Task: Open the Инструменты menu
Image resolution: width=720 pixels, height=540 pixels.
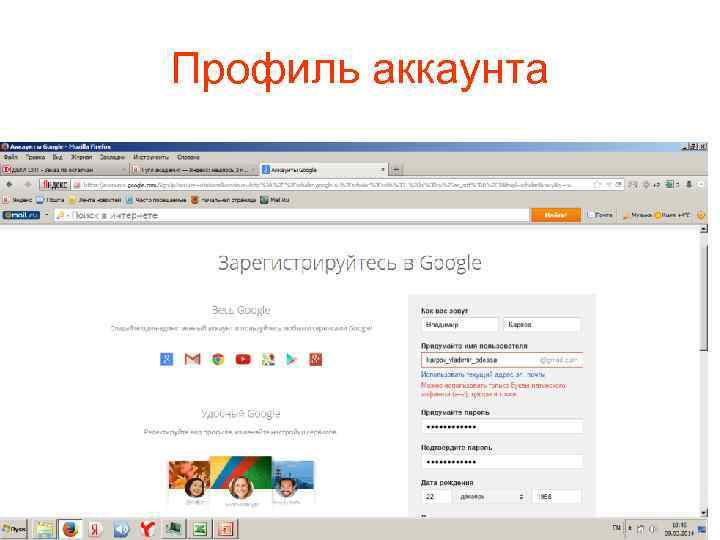Action: (151, 157)
